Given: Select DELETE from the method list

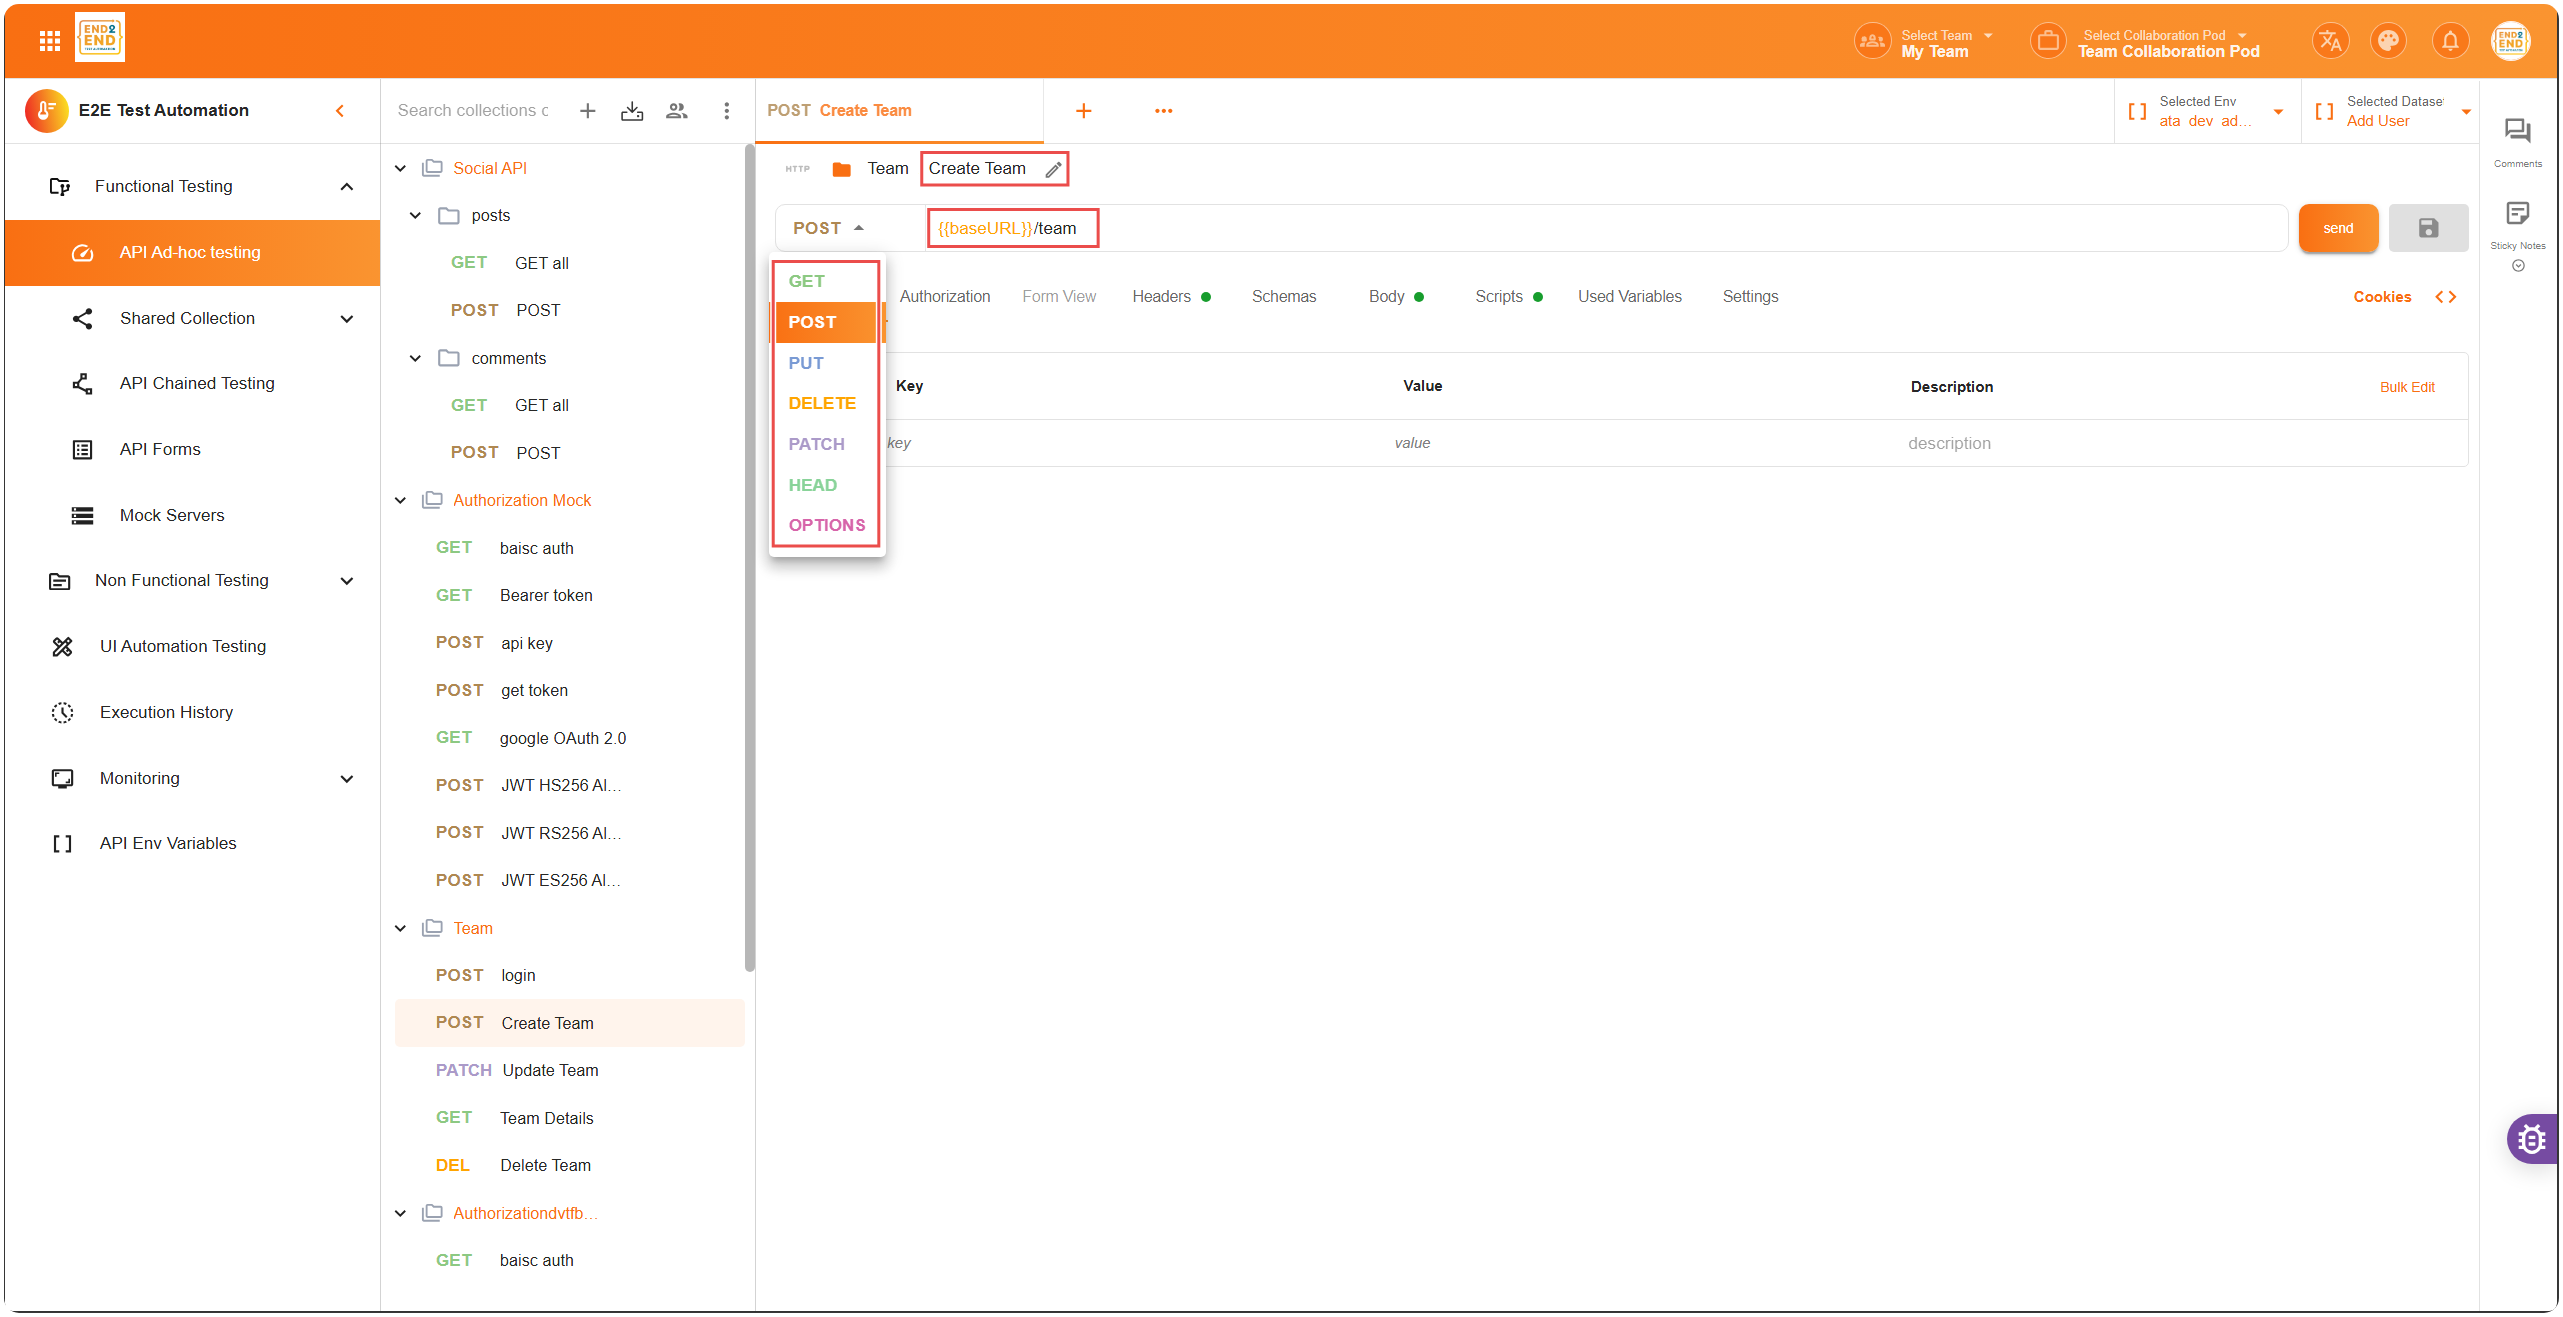Looking at the screenshot, I should pyautogui.click(x=822, y=403).
